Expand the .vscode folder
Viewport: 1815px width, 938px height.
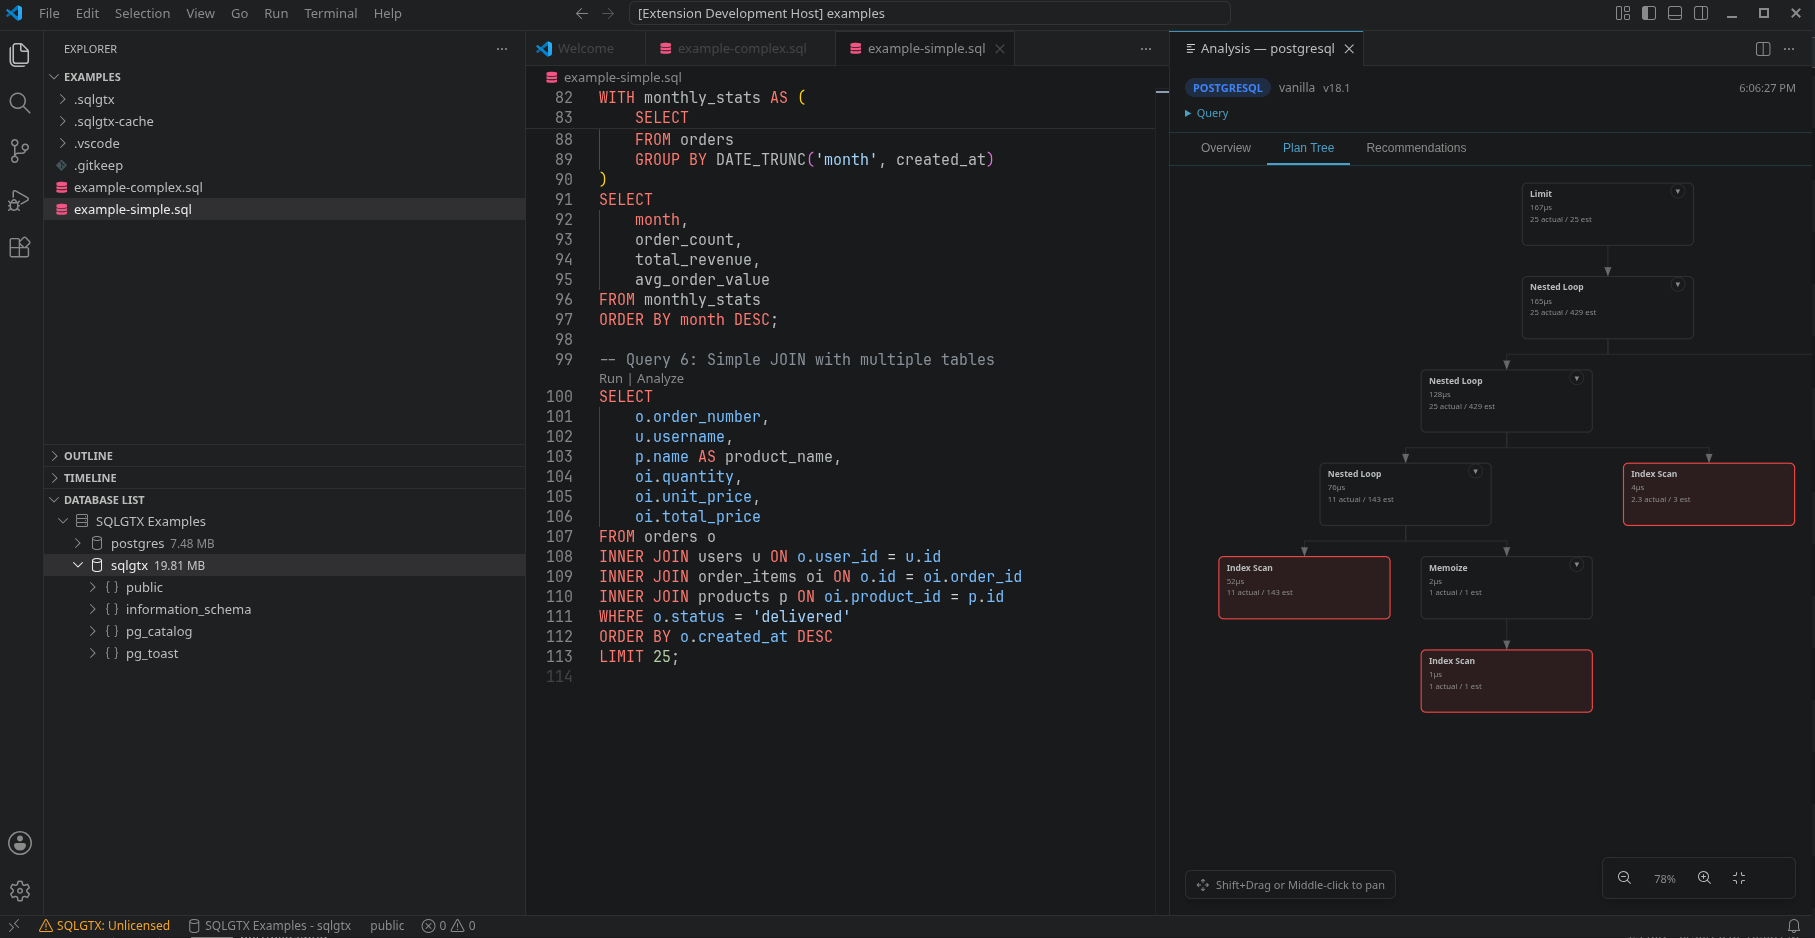[62, 143]
